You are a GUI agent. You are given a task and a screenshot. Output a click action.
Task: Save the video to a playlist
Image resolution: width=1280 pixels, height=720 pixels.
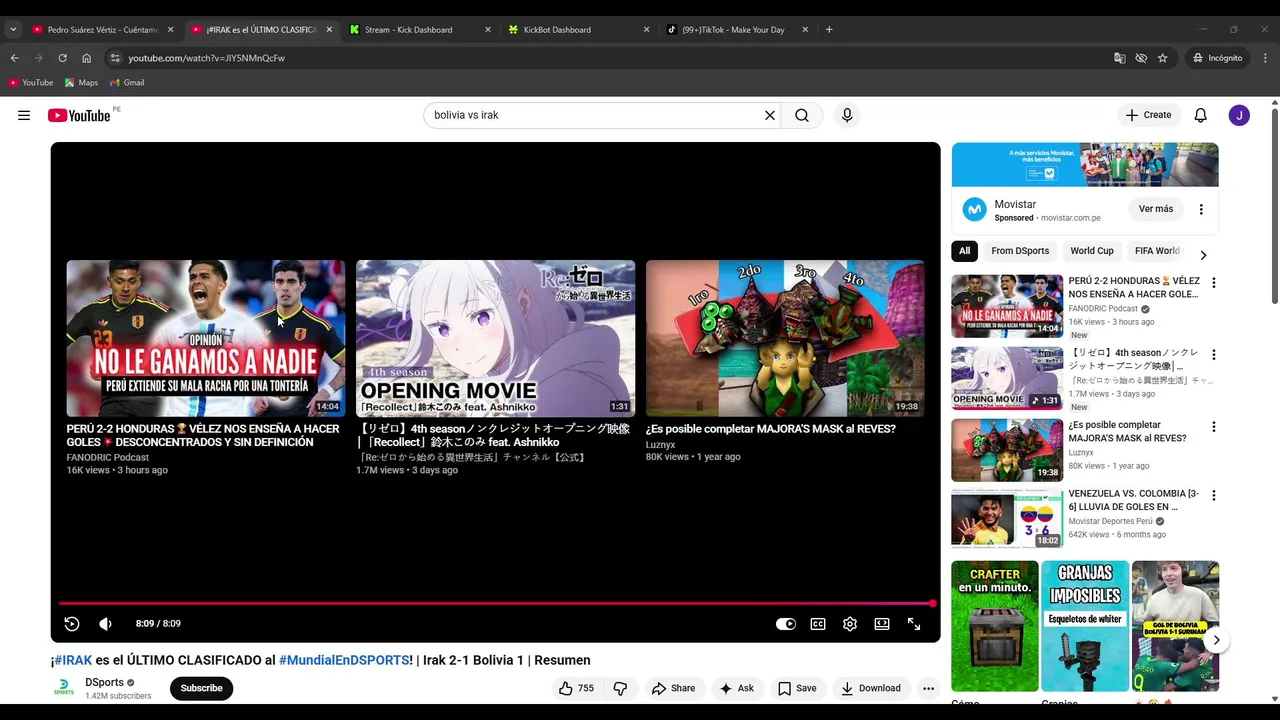point(797,688)
